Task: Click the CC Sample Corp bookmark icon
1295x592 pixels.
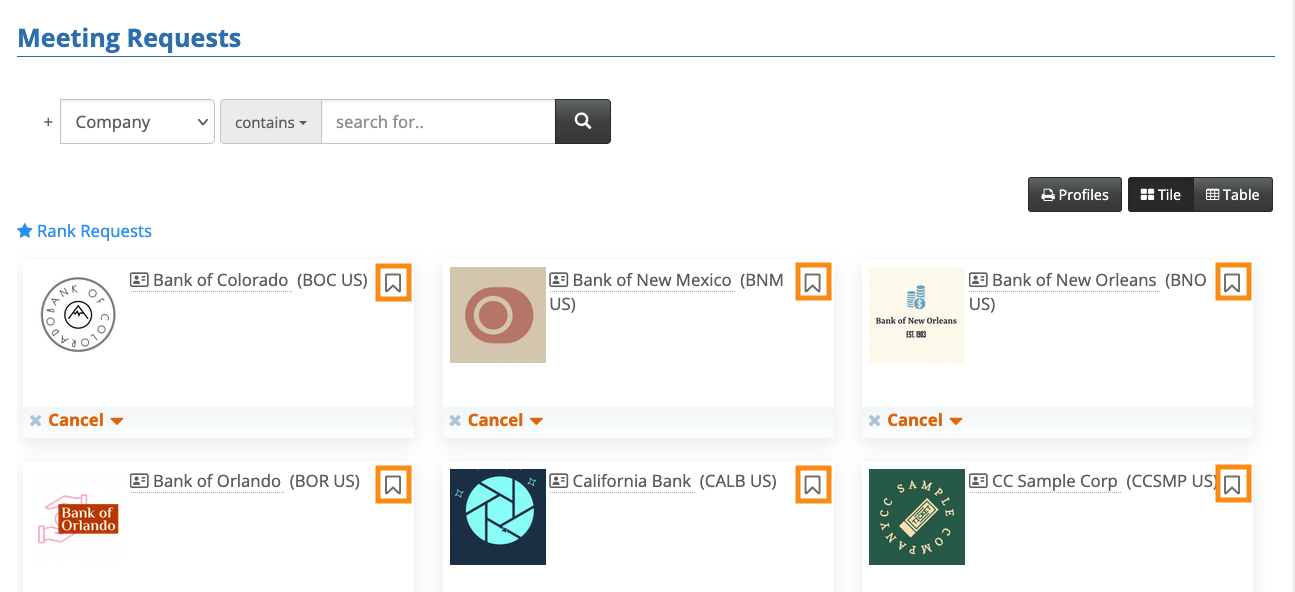Action: (x=1232, y=485)
